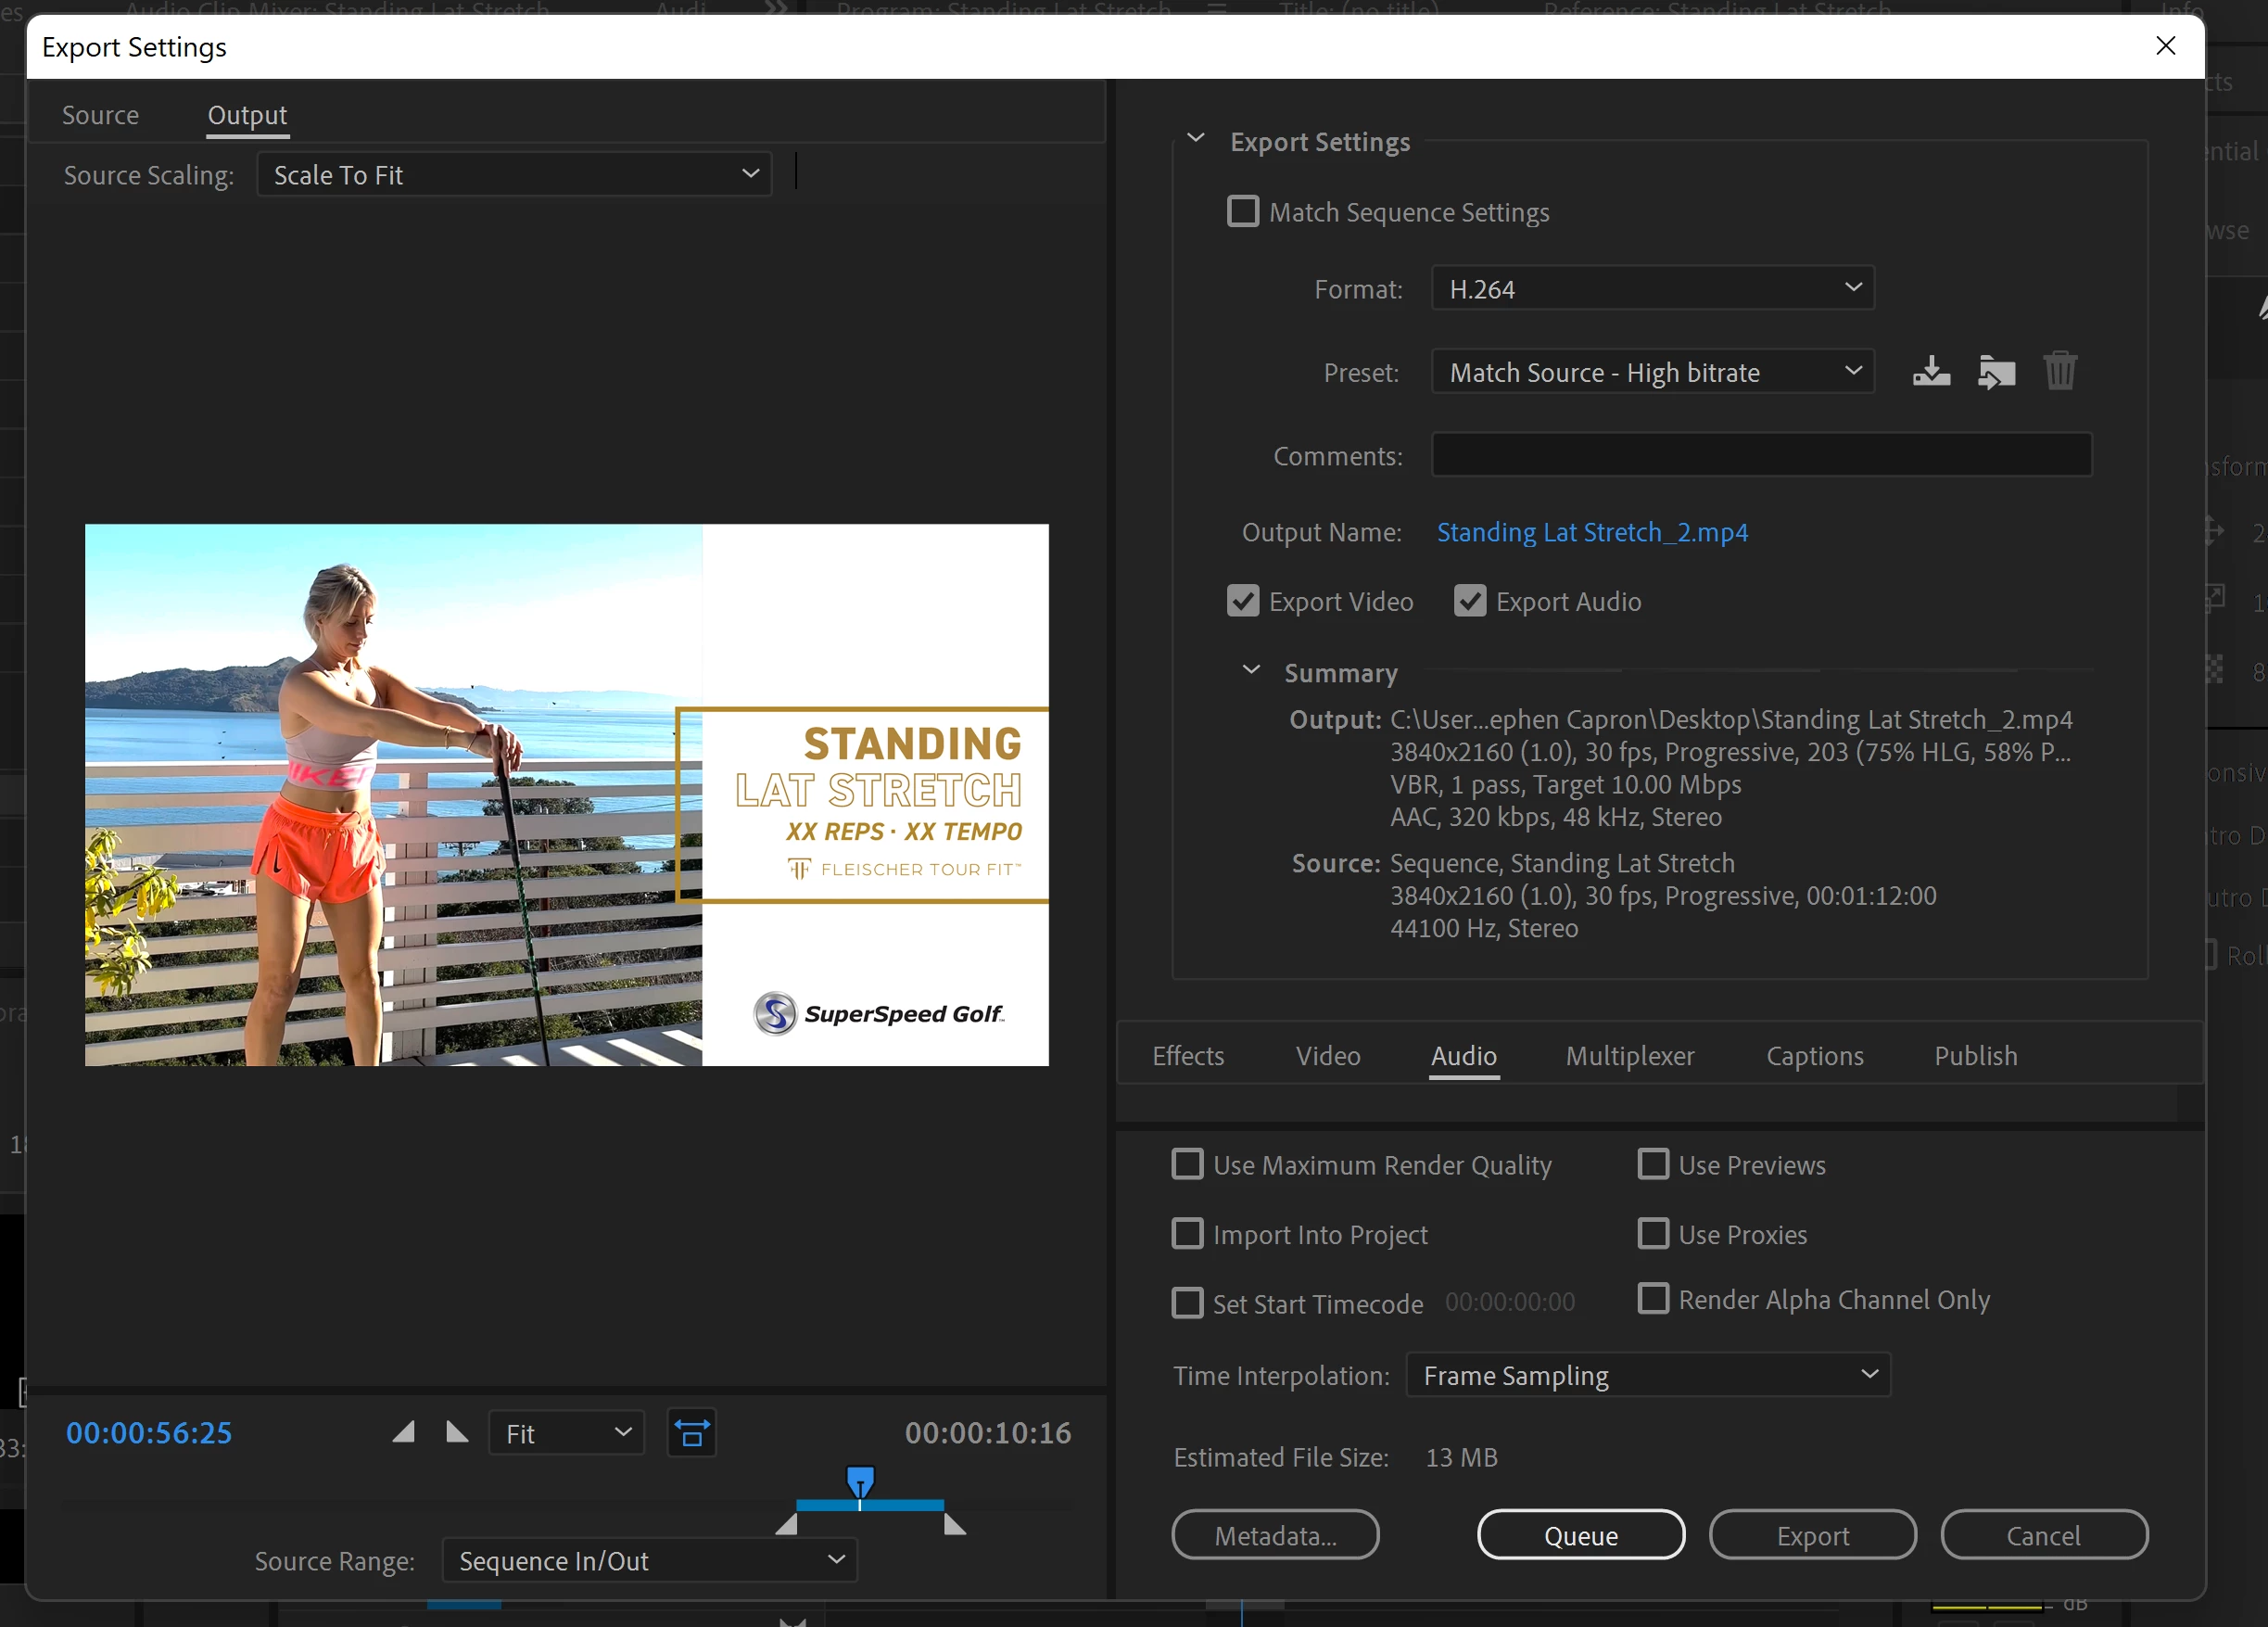Screen dimensions: 2268x1627
Task: Enable Match Sequence Settings checkbox
Action: [x=1243, y=212]
